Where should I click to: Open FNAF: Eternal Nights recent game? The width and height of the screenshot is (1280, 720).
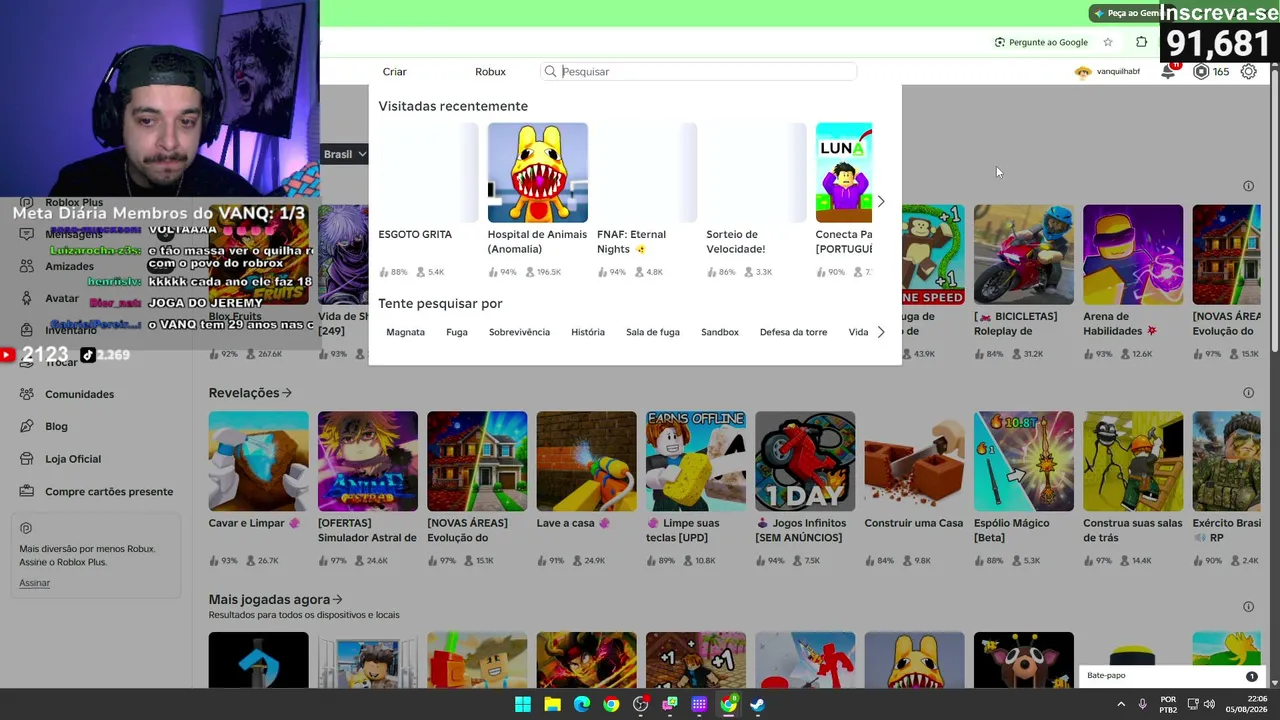point(647,173)
